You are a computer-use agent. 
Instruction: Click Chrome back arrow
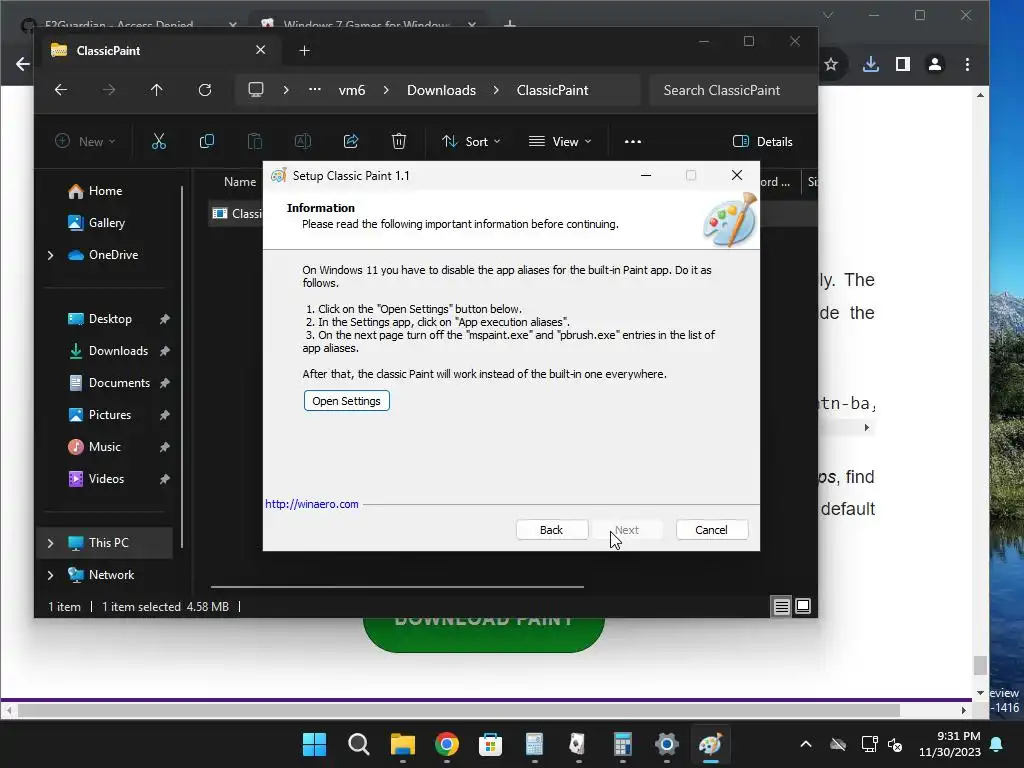point(23,64)
